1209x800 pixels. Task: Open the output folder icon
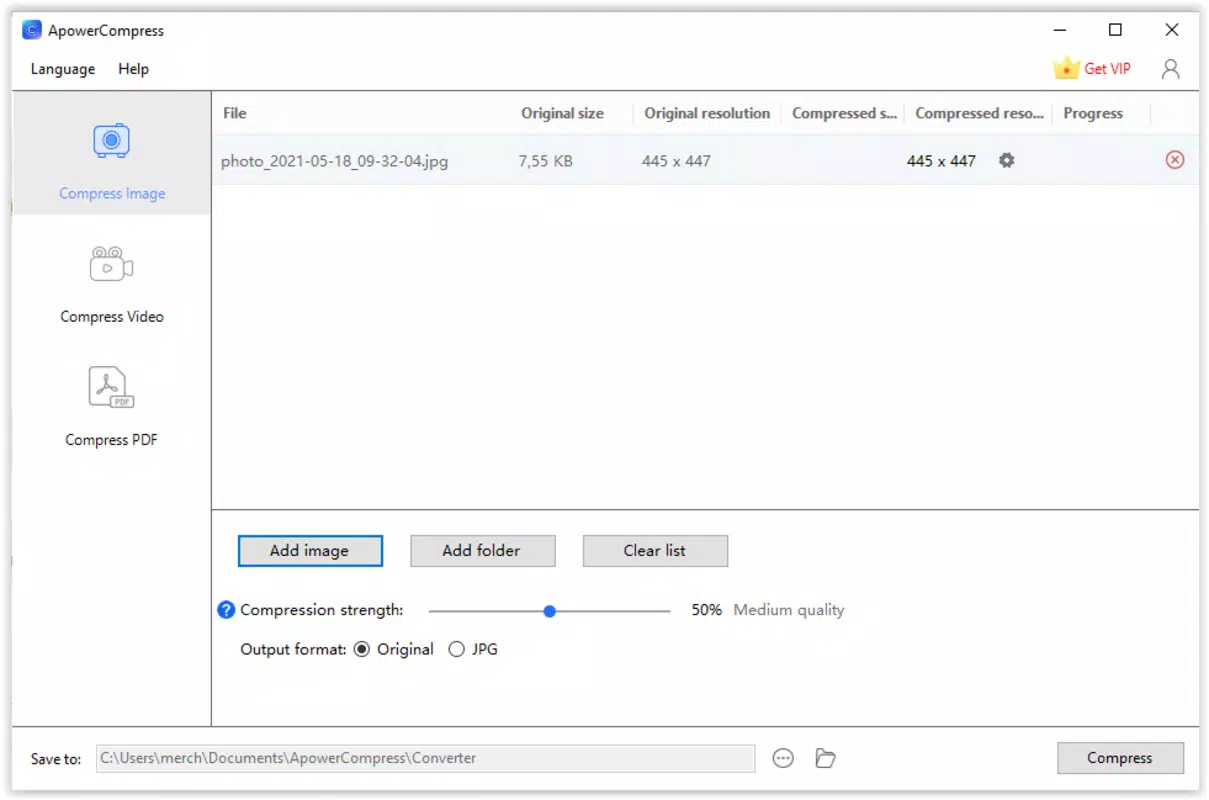pyautogui.click(x=825, y=758)
